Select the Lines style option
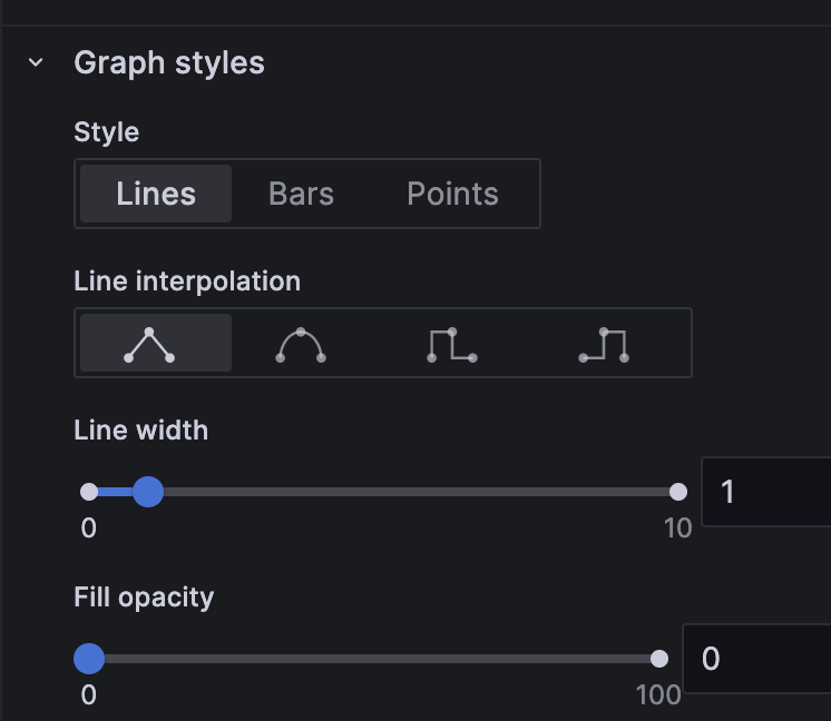The width and height of the screenshot is (832, 722). (x=156, y=194)
